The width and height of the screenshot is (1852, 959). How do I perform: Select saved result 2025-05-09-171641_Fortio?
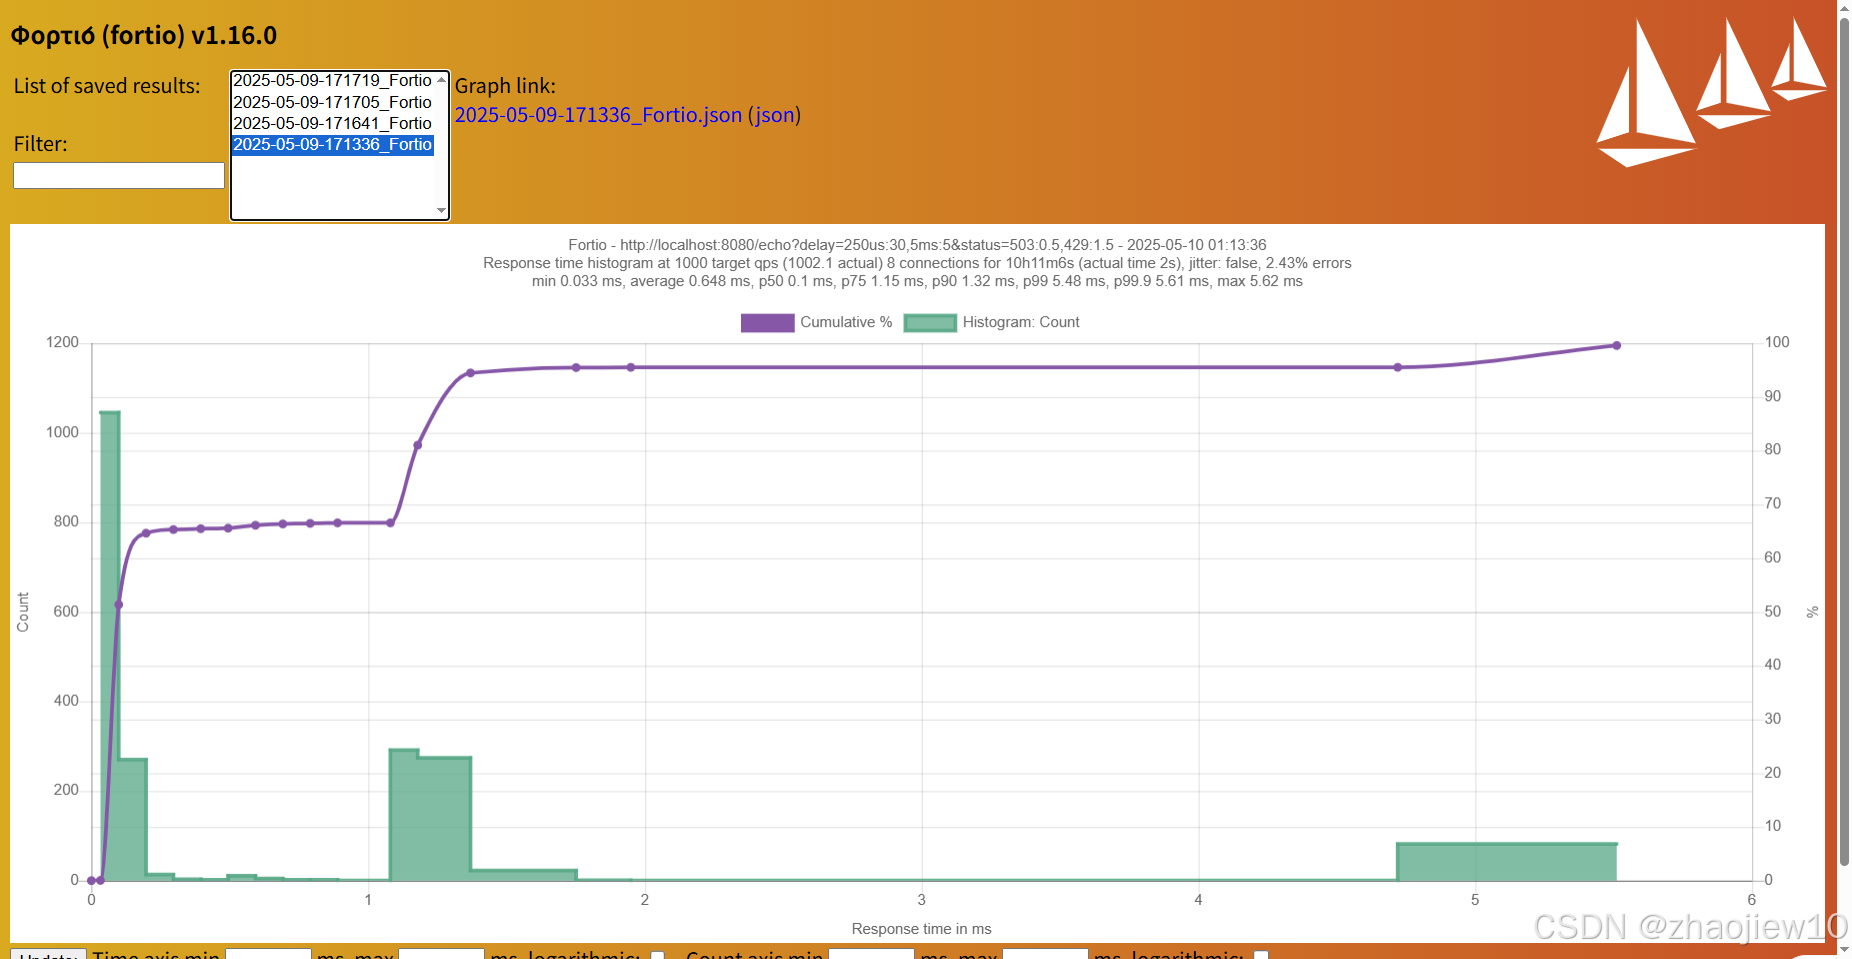coord(332,123)
